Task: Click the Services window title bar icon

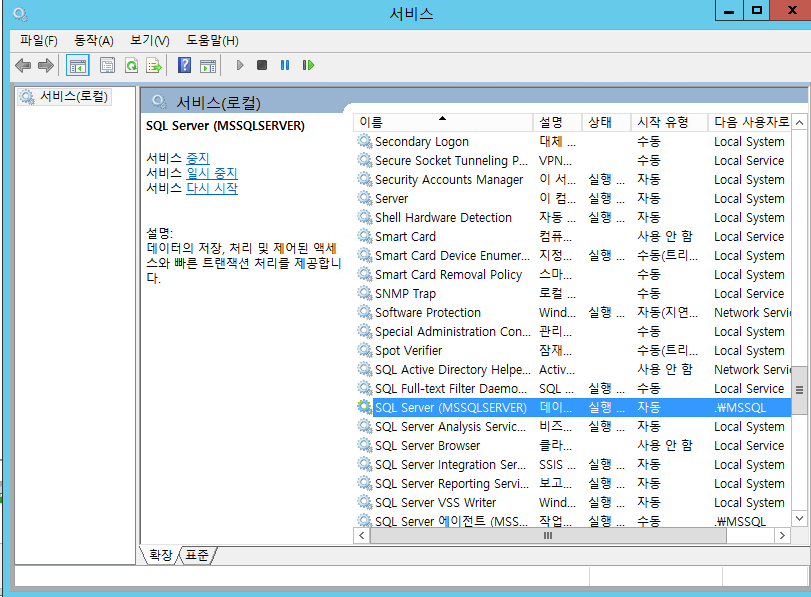Action: click(x=20, y=14)
